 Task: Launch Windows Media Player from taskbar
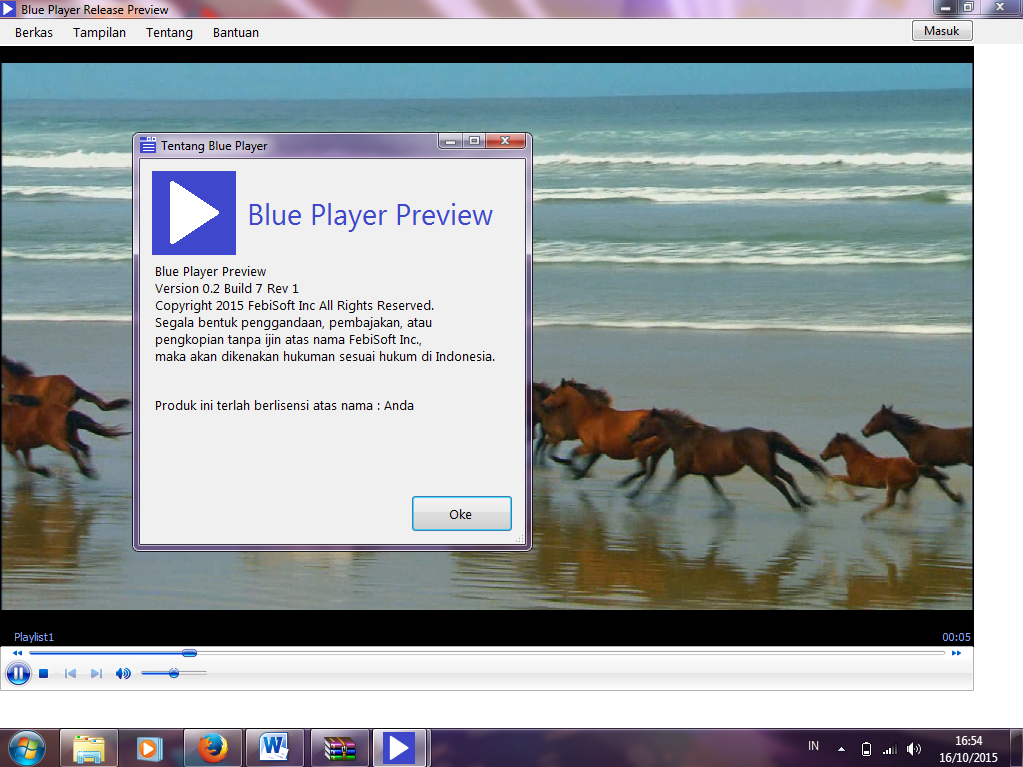[149, 748]
